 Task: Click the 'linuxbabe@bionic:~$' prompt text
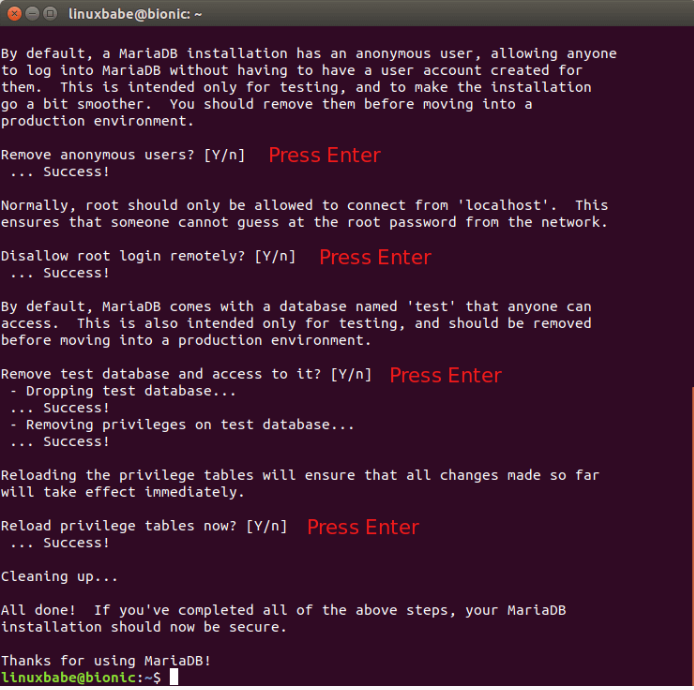[x=81, y=677]
